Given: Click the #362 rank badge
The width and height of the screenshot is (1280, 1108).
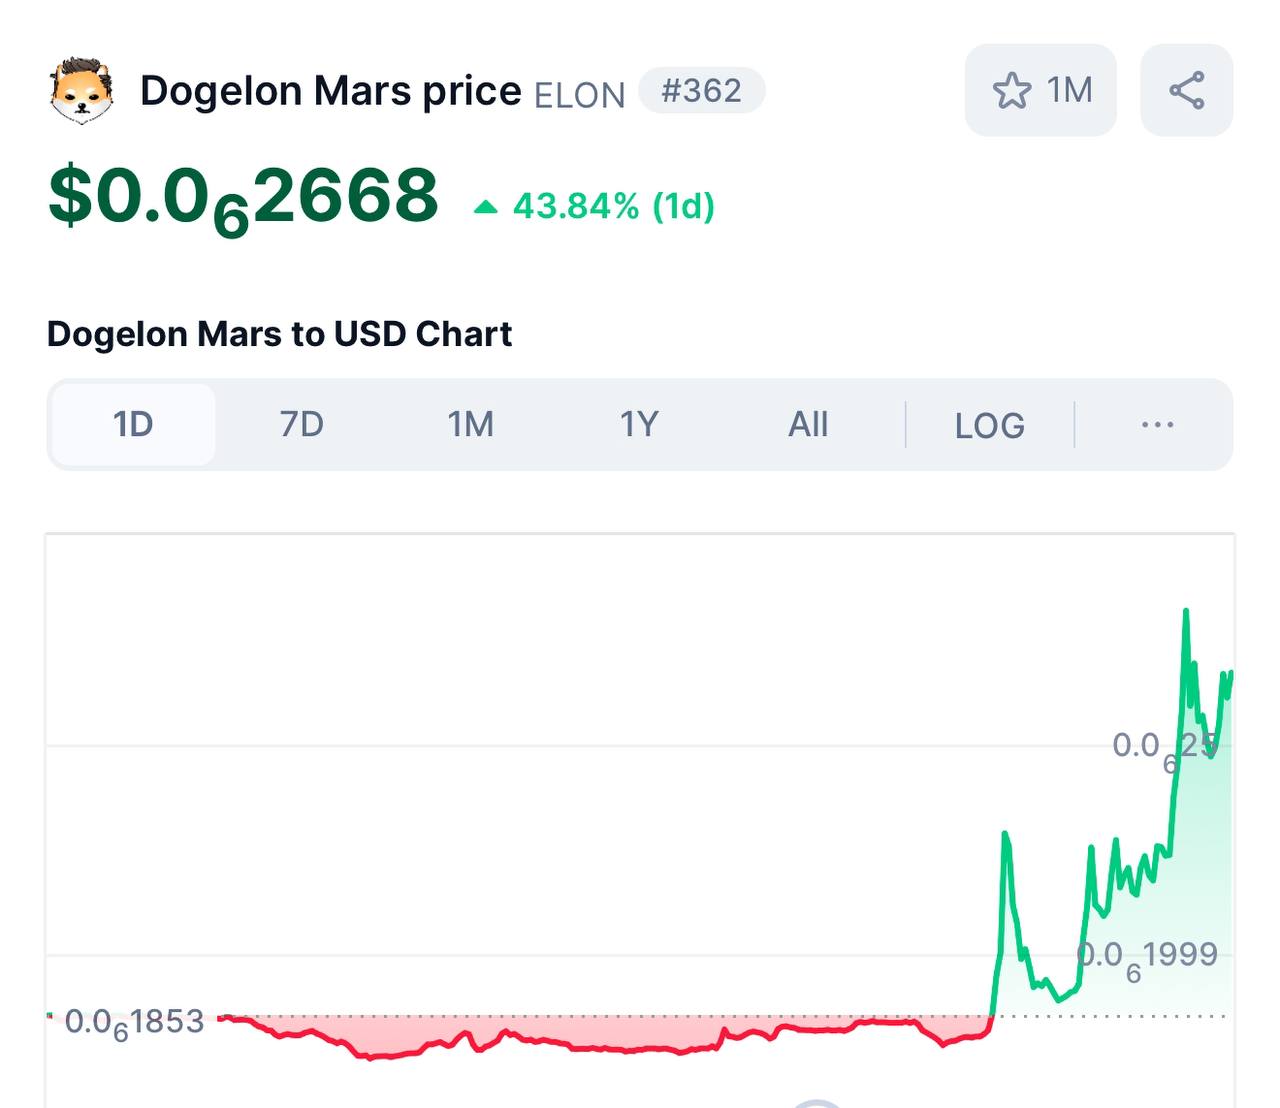Looking at the screenshot, I should point(702,91).
